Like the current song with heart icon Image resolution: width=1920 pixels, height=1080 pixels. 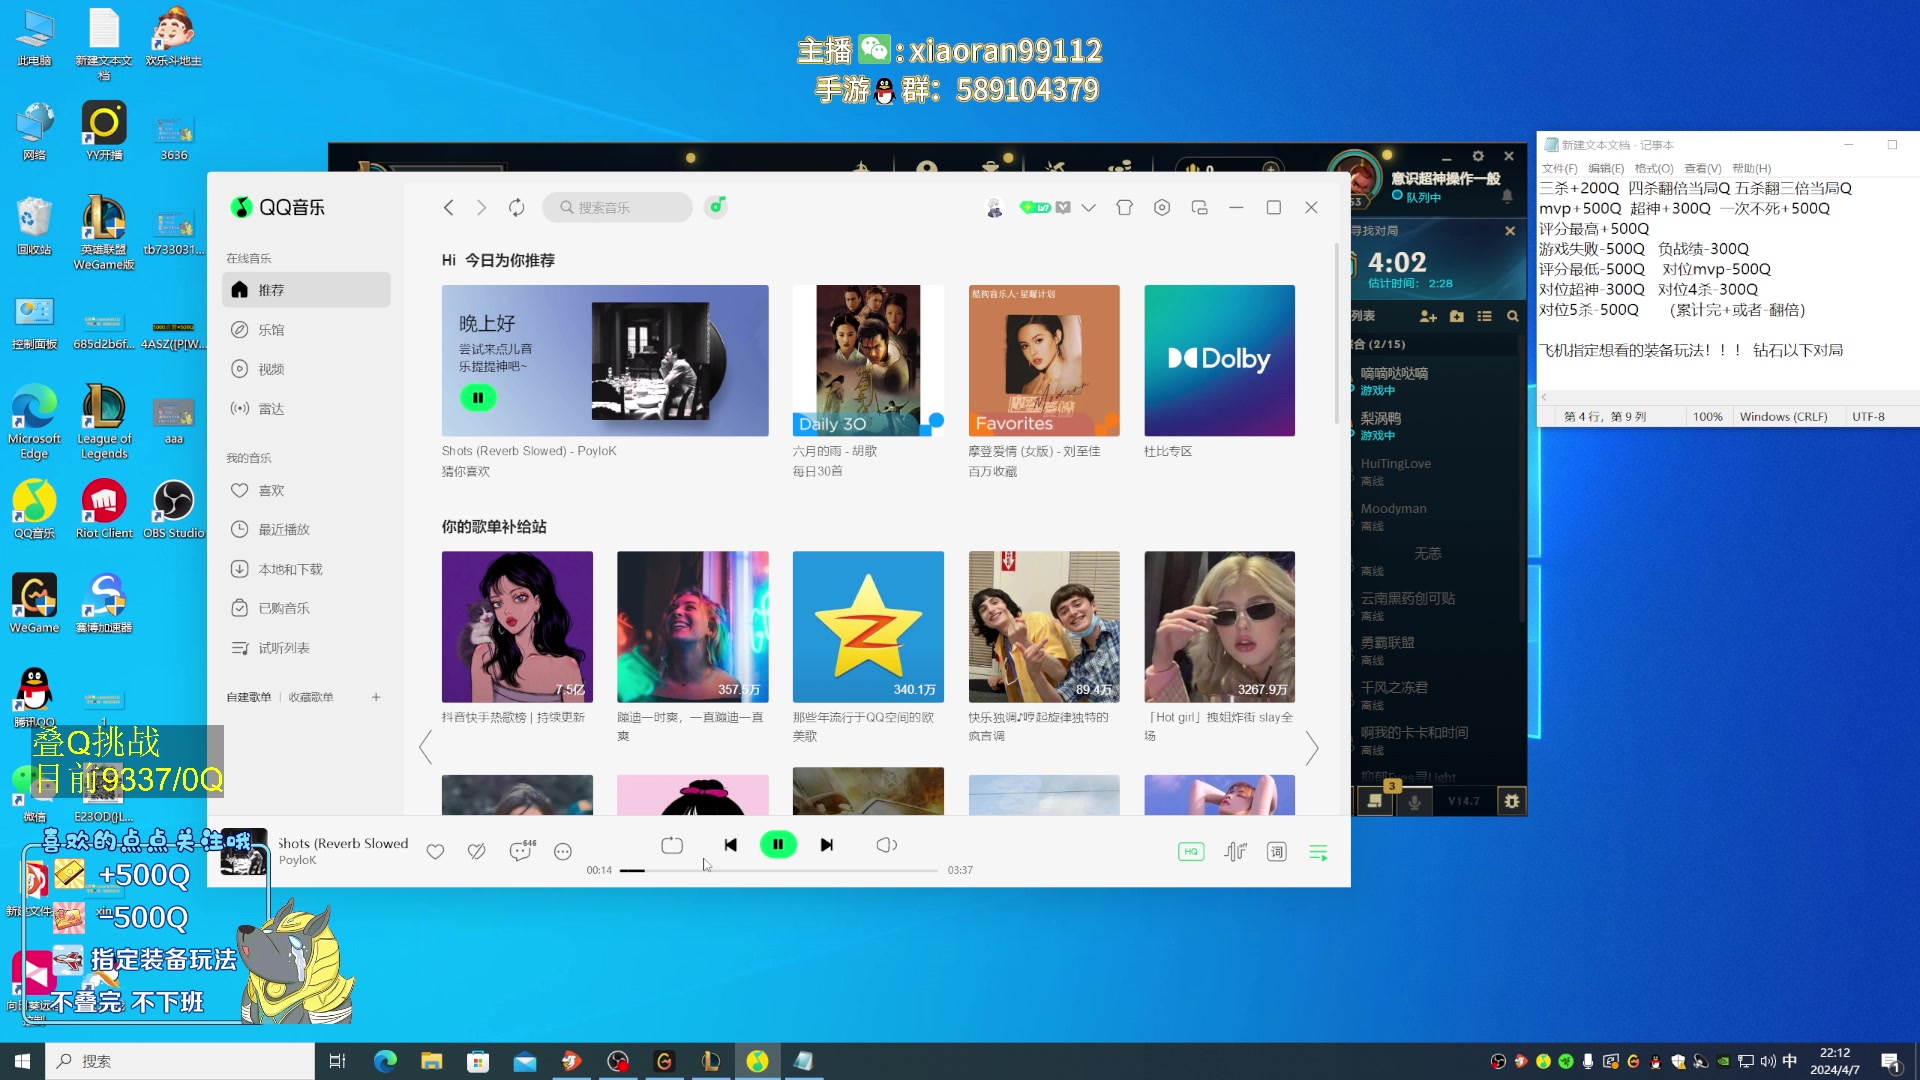[x=435, y=851]
